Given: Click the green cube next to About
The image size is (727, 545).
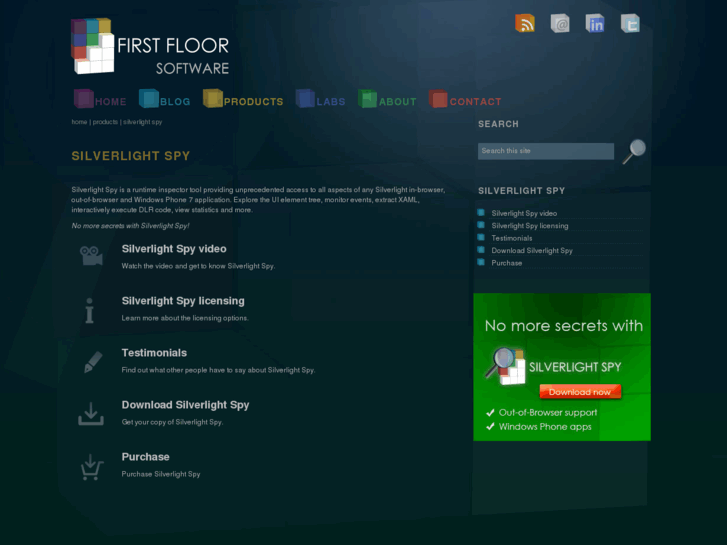Looking at the screenshot, I should [368, 98].
